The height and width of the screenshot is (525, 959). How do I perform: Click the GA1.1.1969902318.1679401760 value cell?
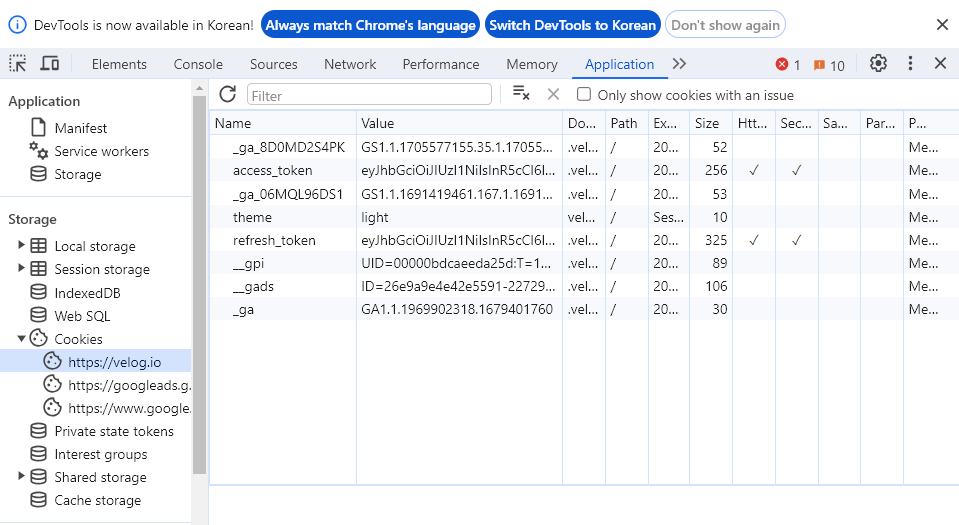pos(459,309)
